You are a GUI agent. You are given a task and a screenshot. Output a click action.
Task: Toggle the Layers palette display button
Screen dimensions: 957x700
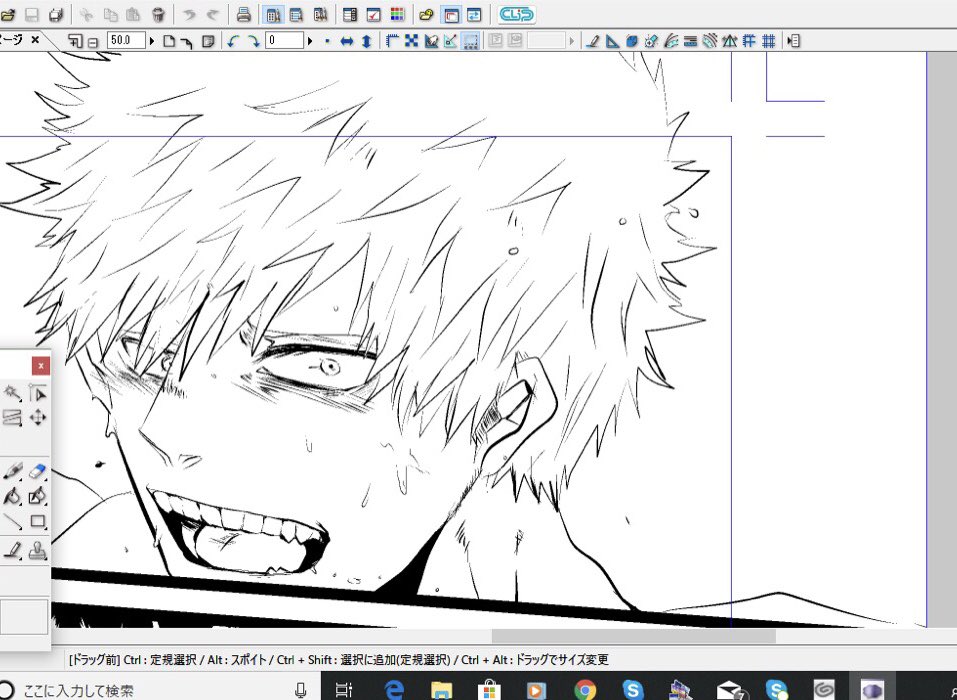(x=297, y=15)
